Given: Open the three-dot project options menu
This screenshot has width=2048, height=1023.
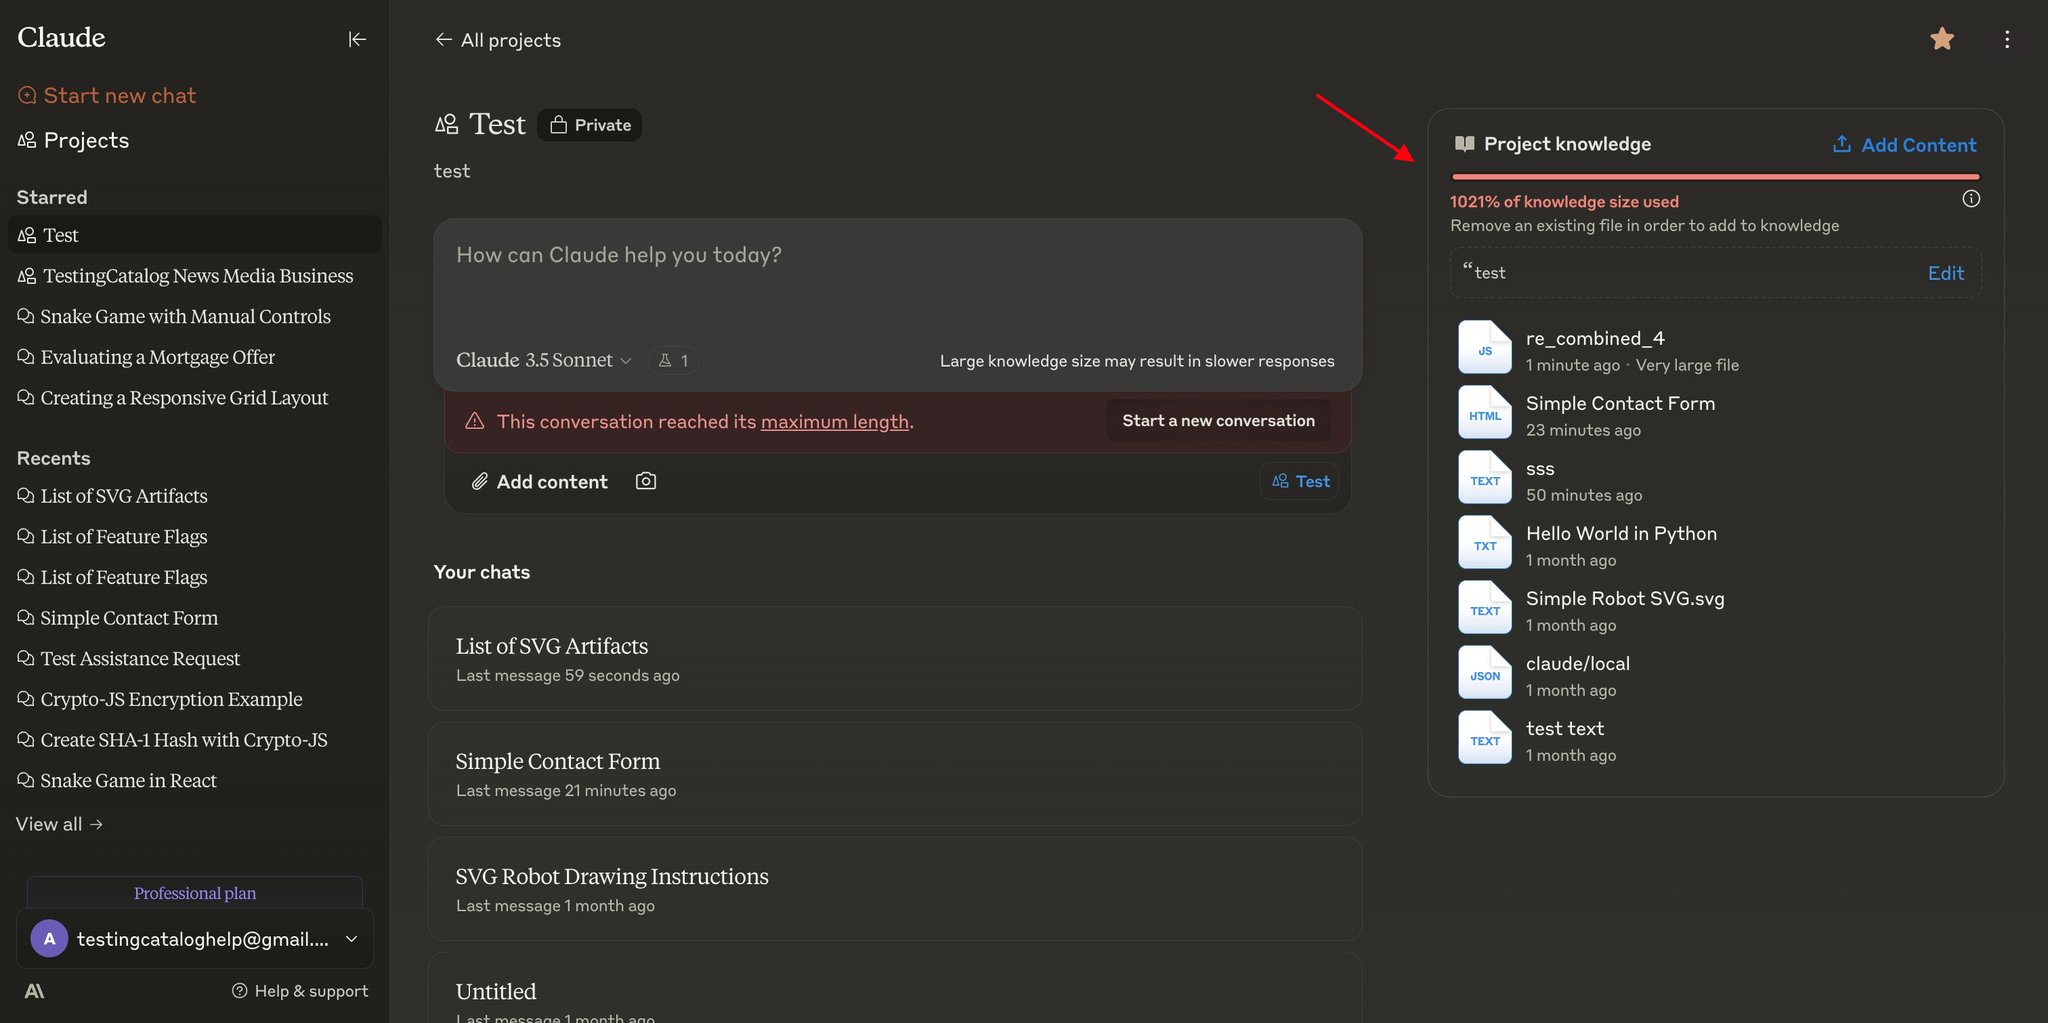Looking at the screenshot, I should pyautogui.click(x=2006, y=39).
